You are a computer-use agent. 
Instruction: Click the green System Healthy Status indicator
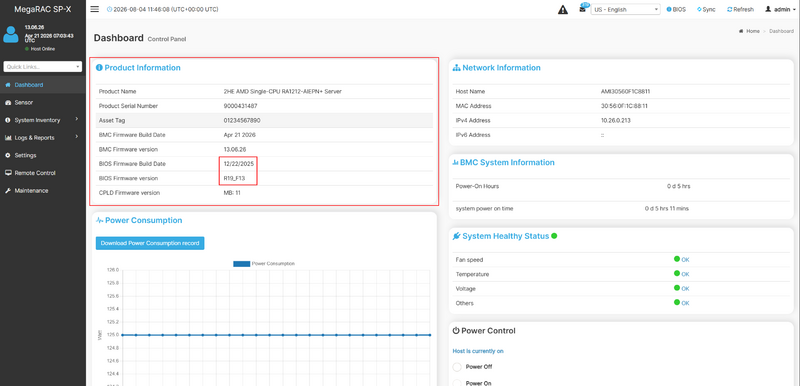(x=554, y=236)
